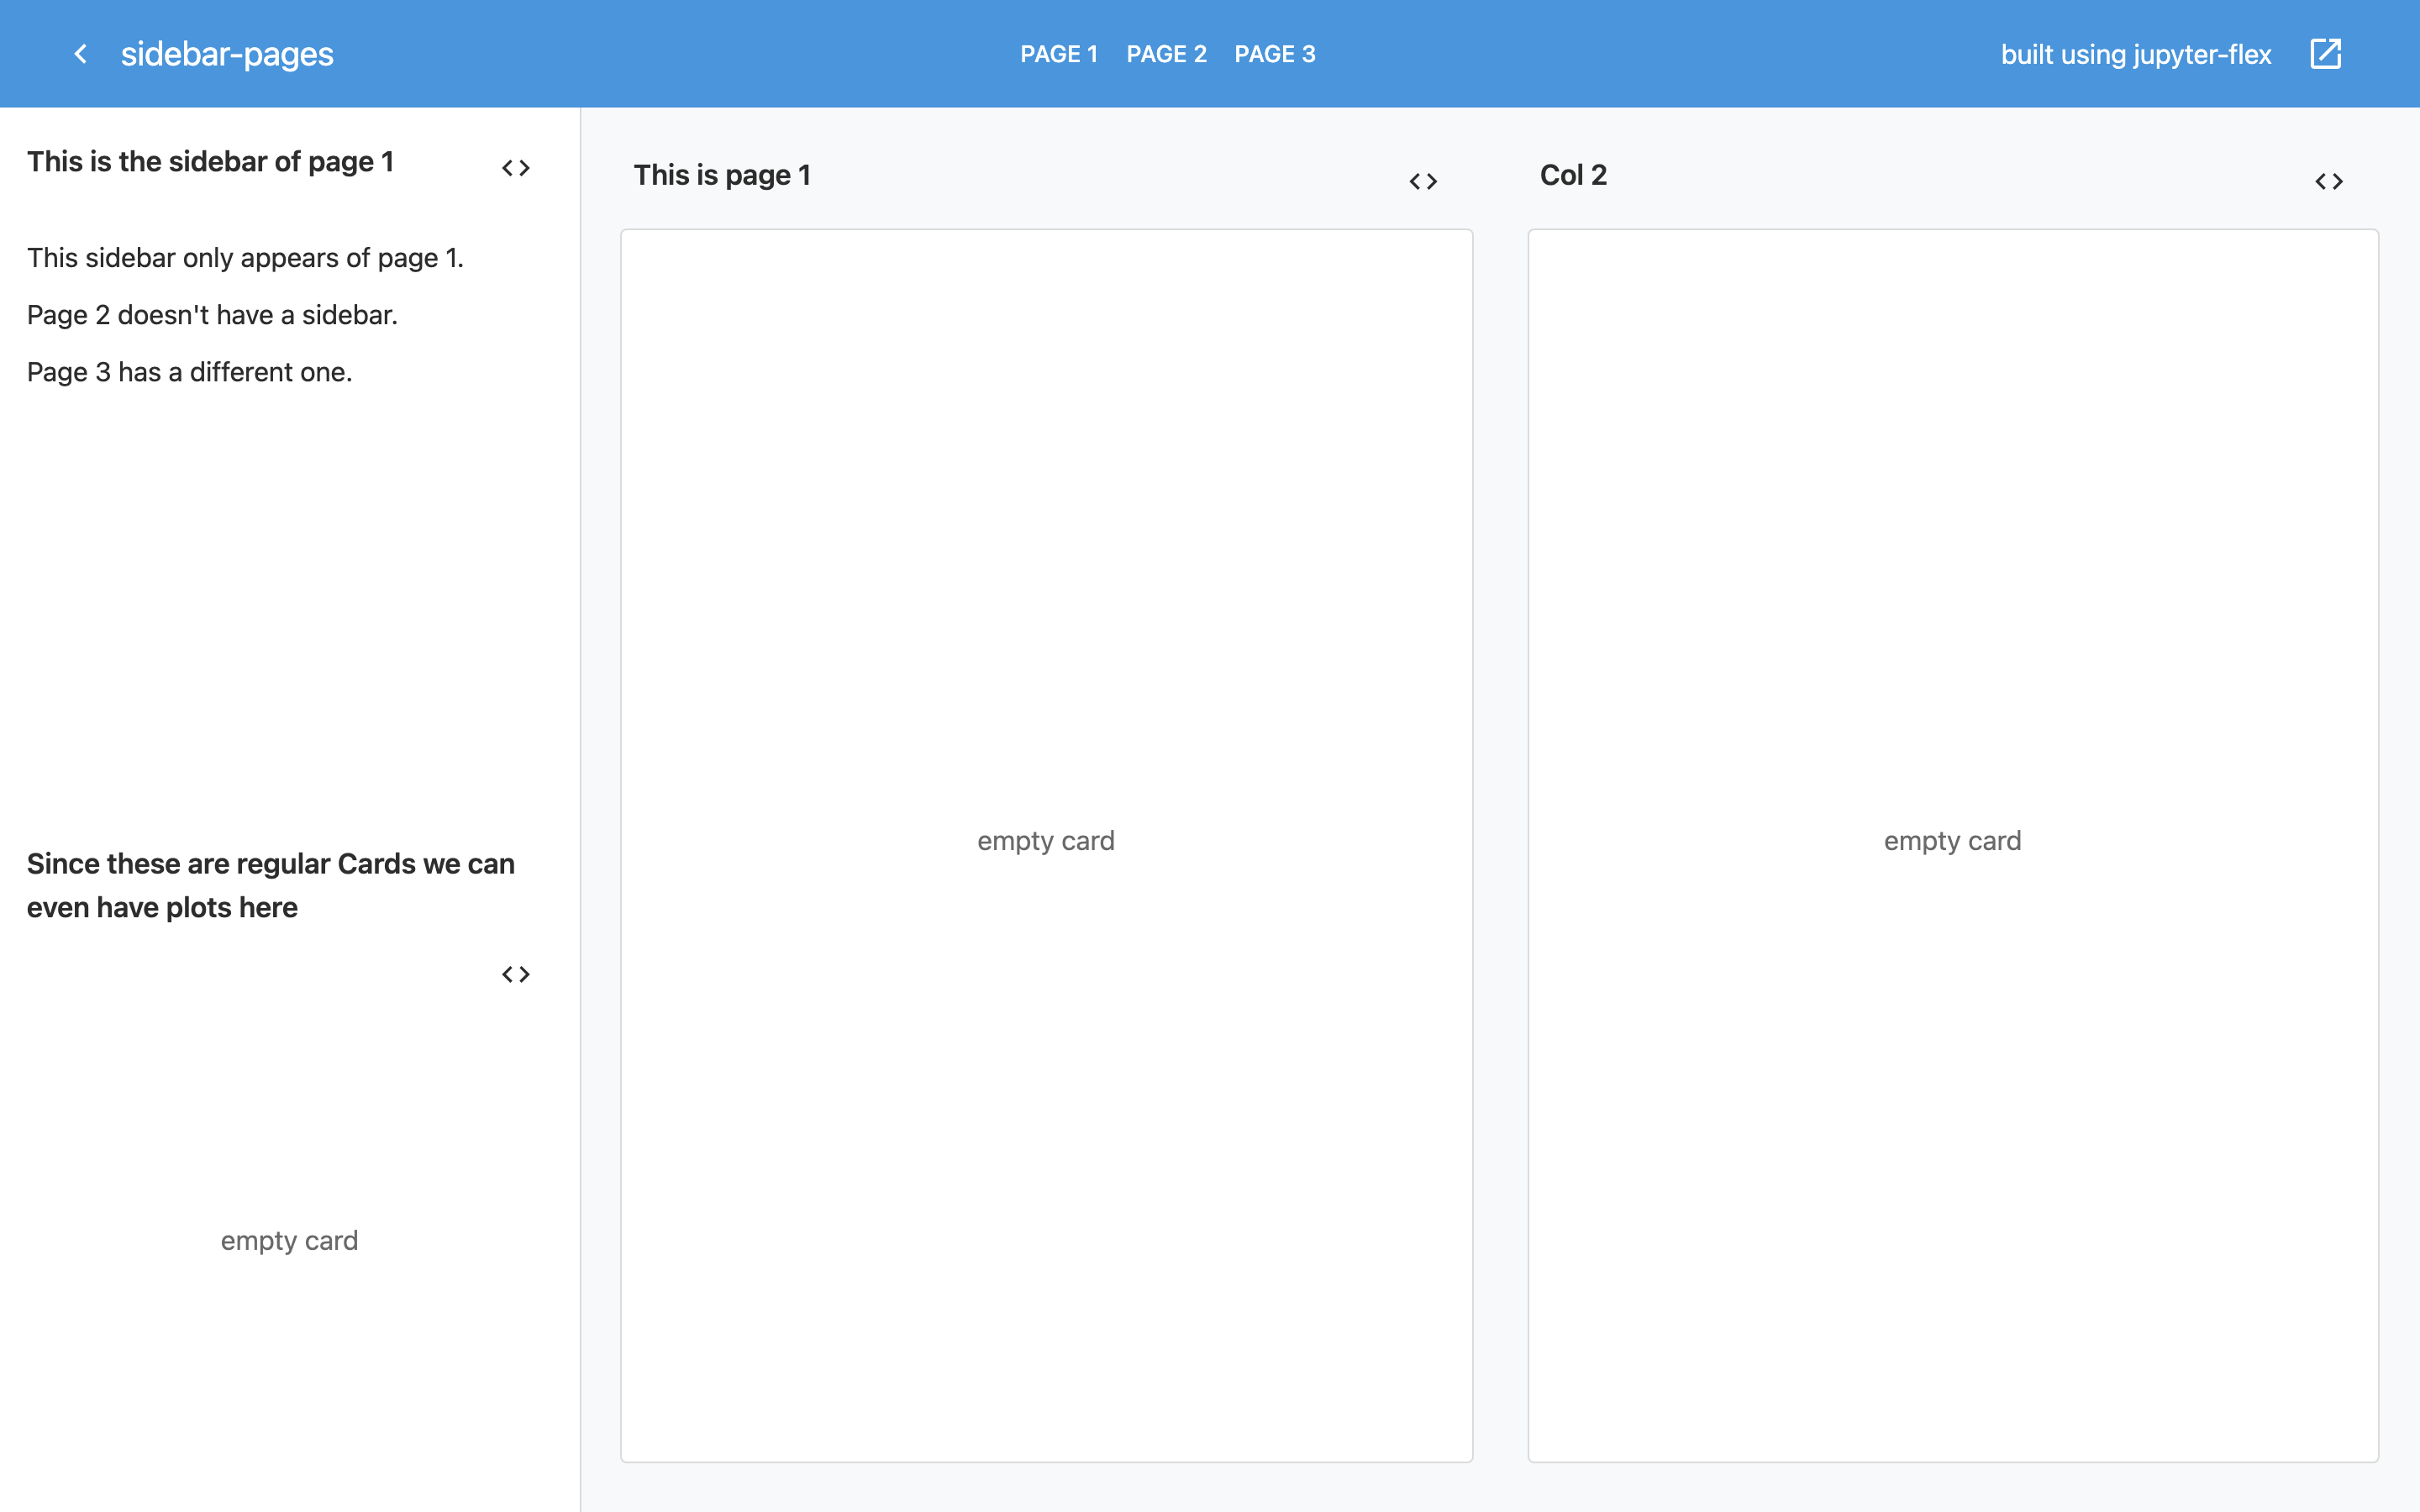Click text 'Page 2 doesn't have a sidebar.'

[x=212, y=315]
